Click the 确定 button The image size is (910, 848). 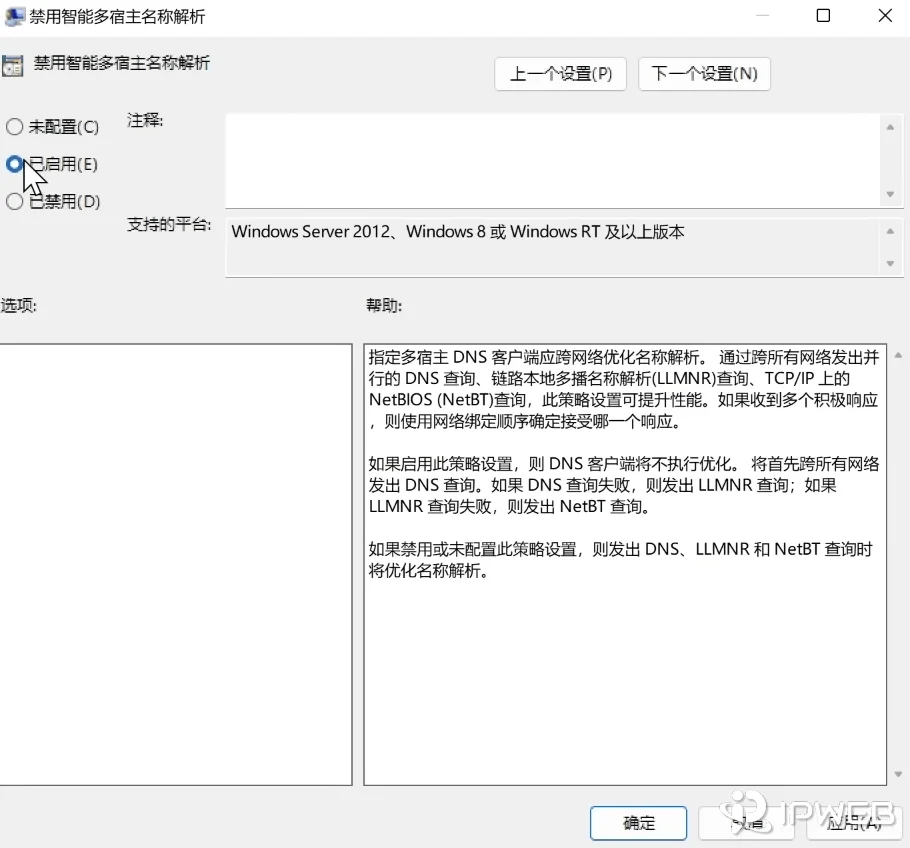pyautogui.click(x=638, y=823)
